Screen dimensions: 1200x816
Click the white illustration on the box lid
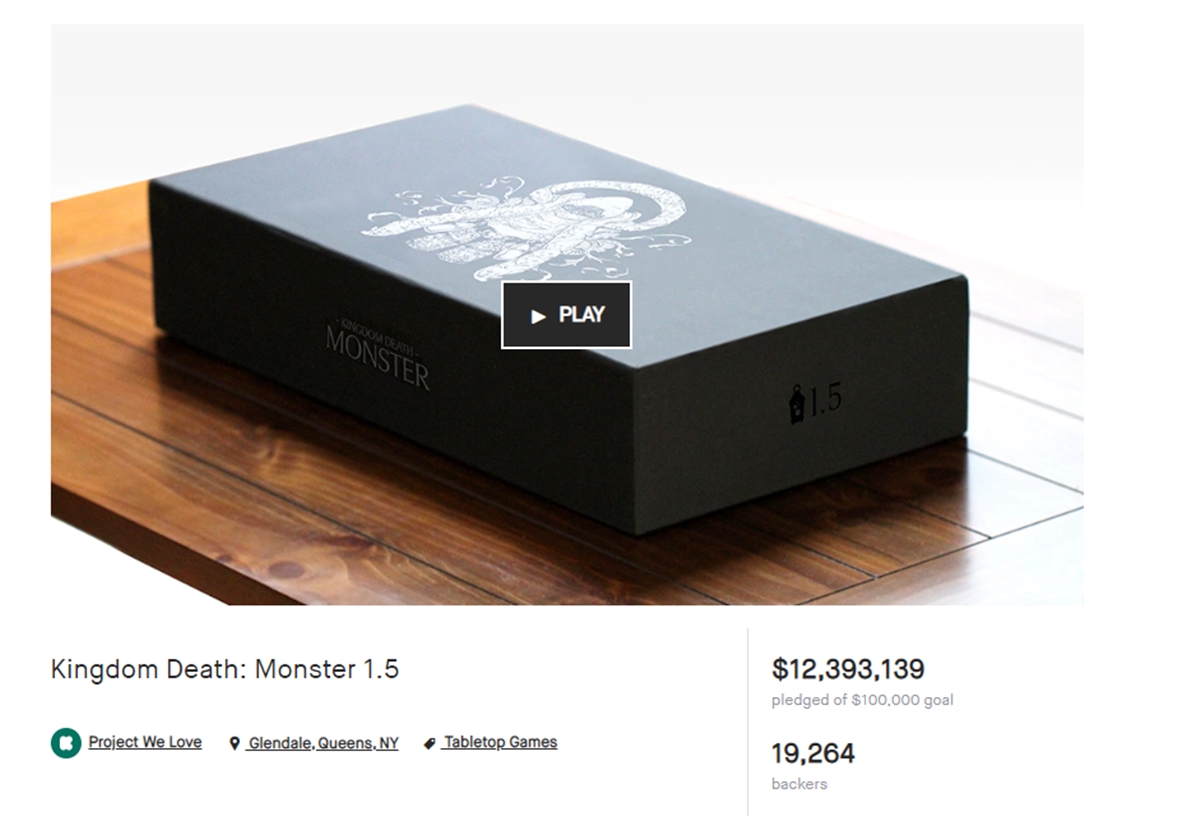[x=527, y=228]
